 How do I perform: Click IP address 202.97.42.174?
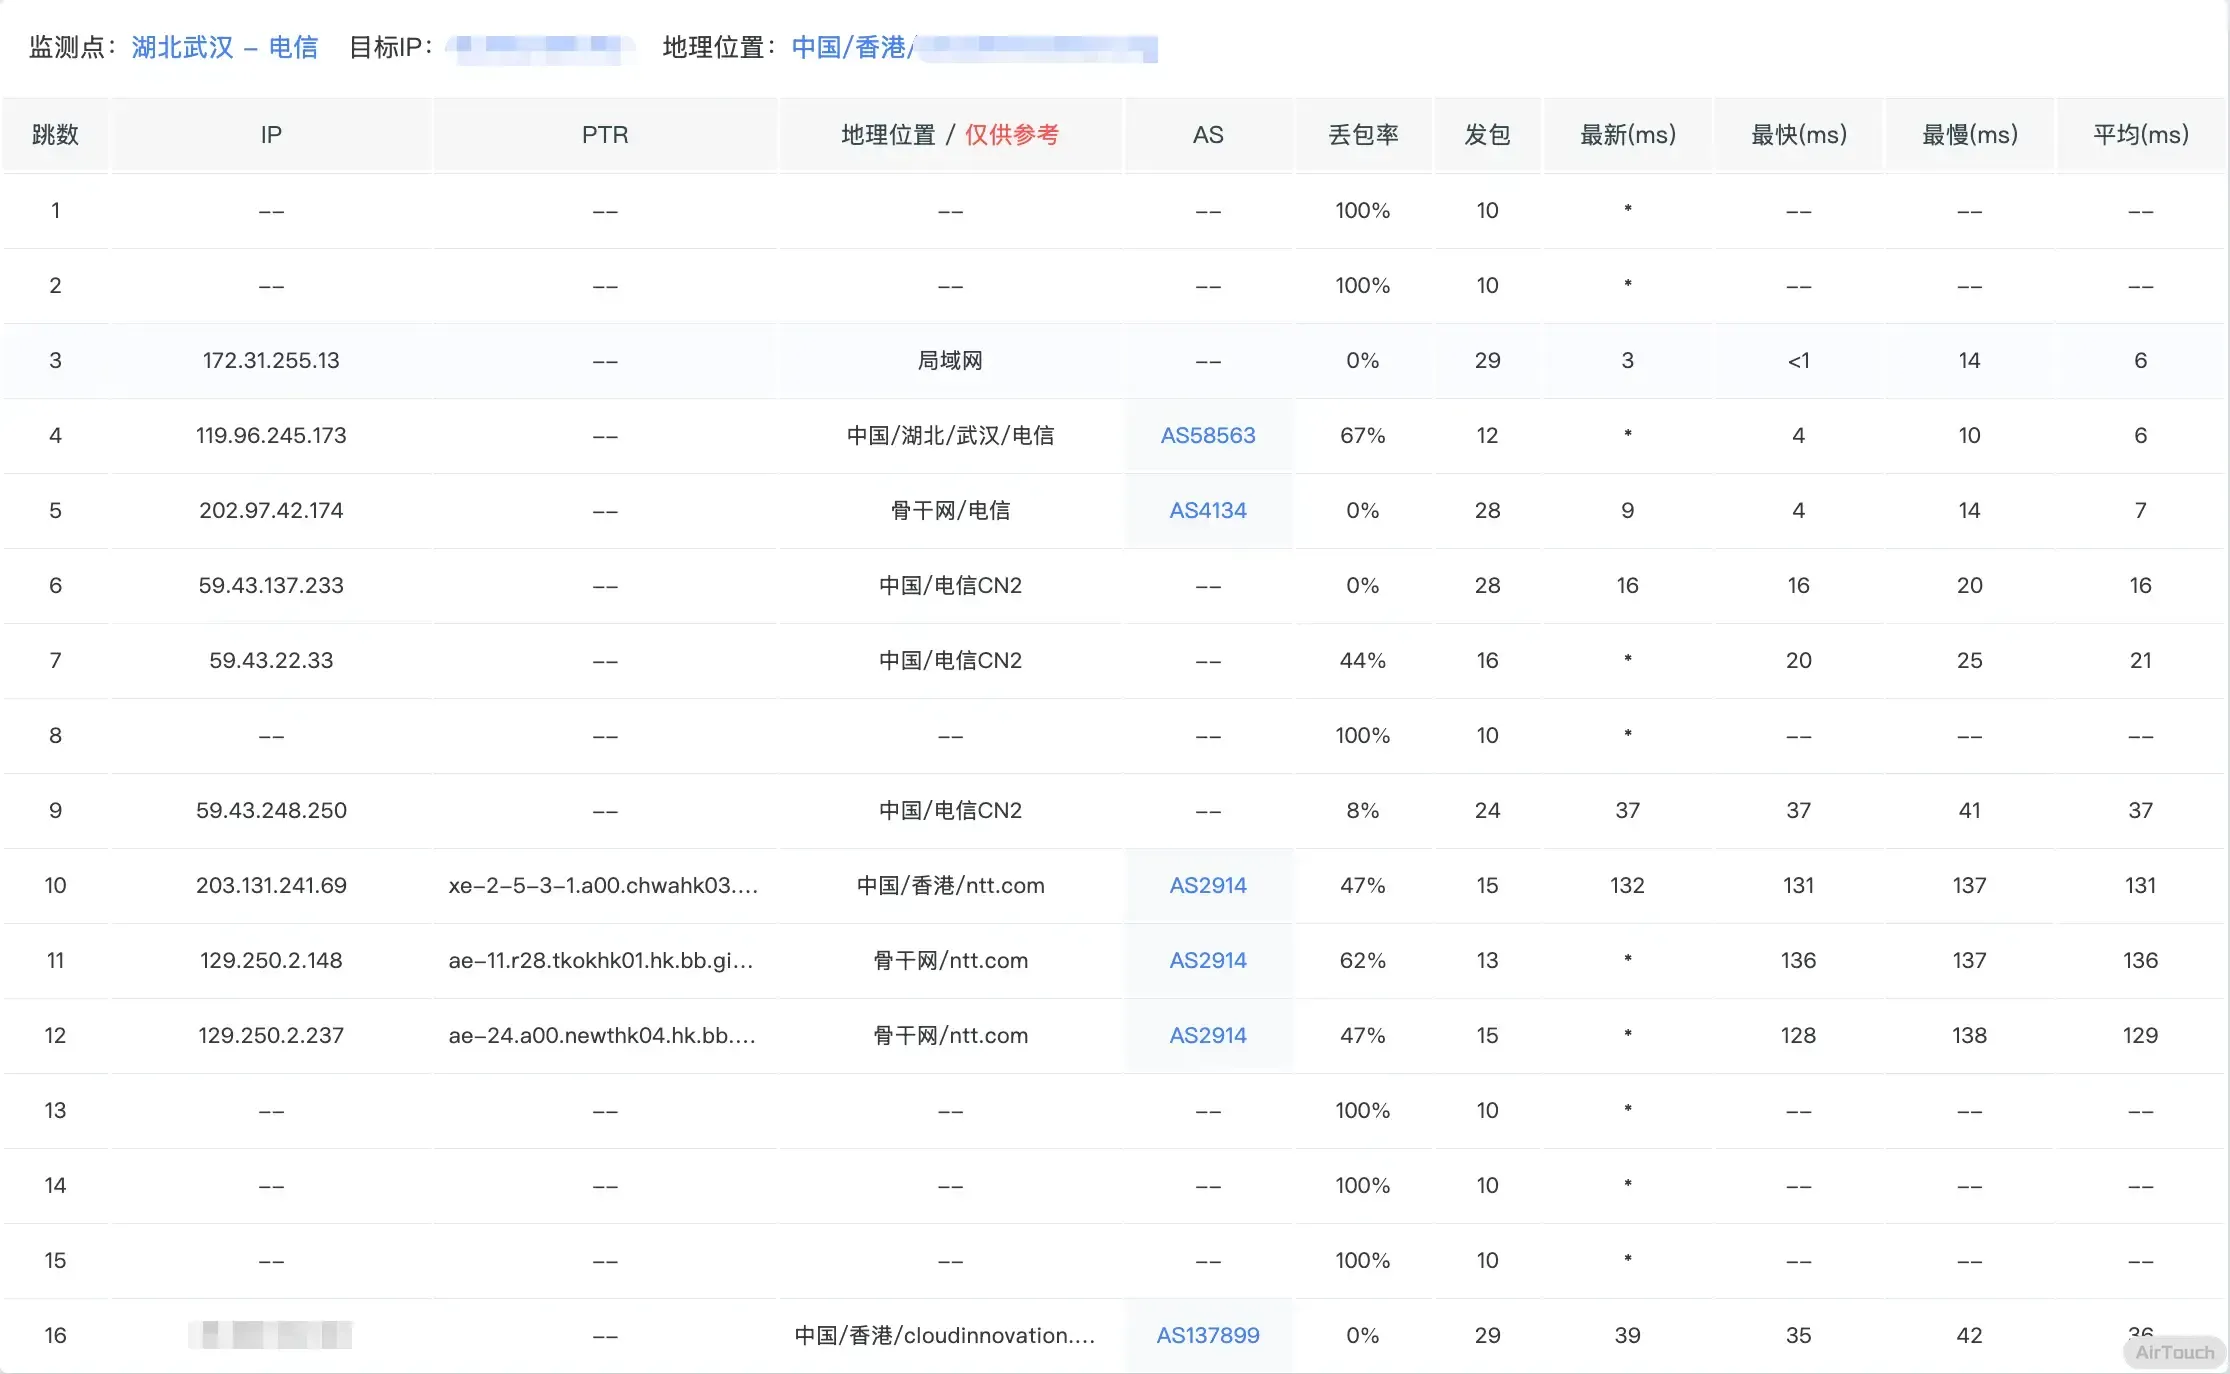tap(271, 510)
